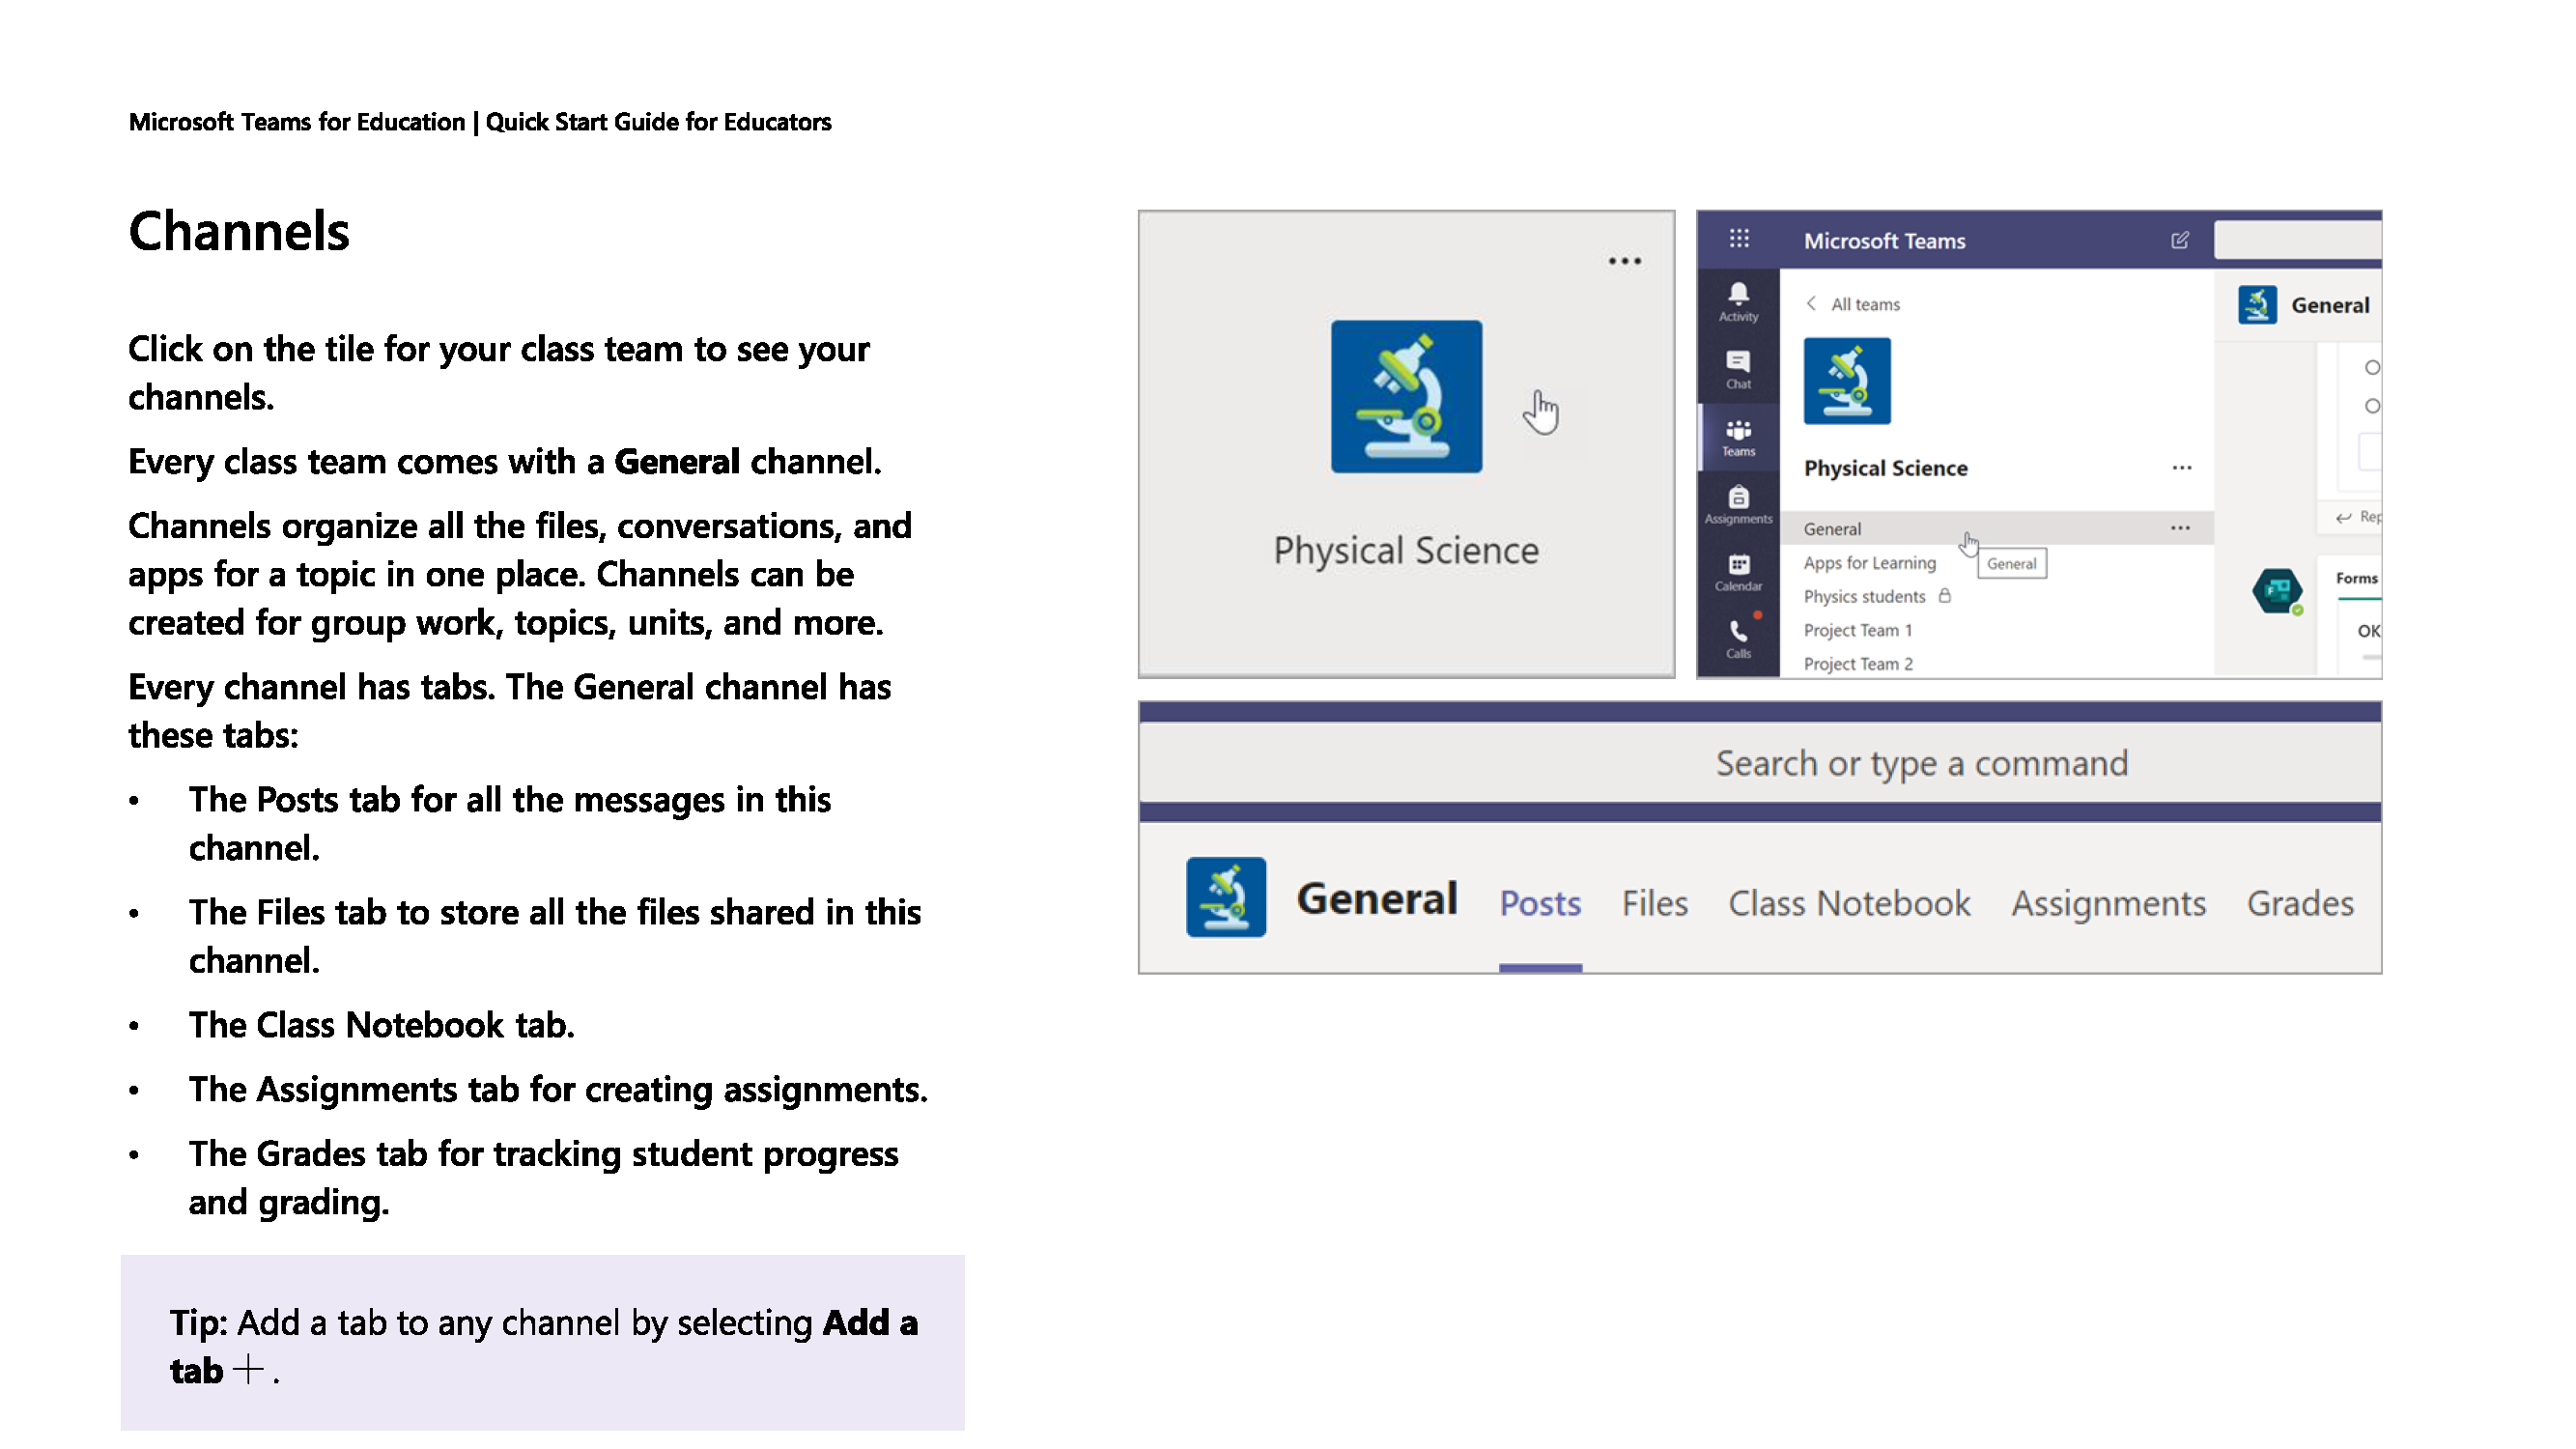This screenshot has height=1449, width=2576.
Task: Click the new chat compose icon
Action: point(2180,240)
